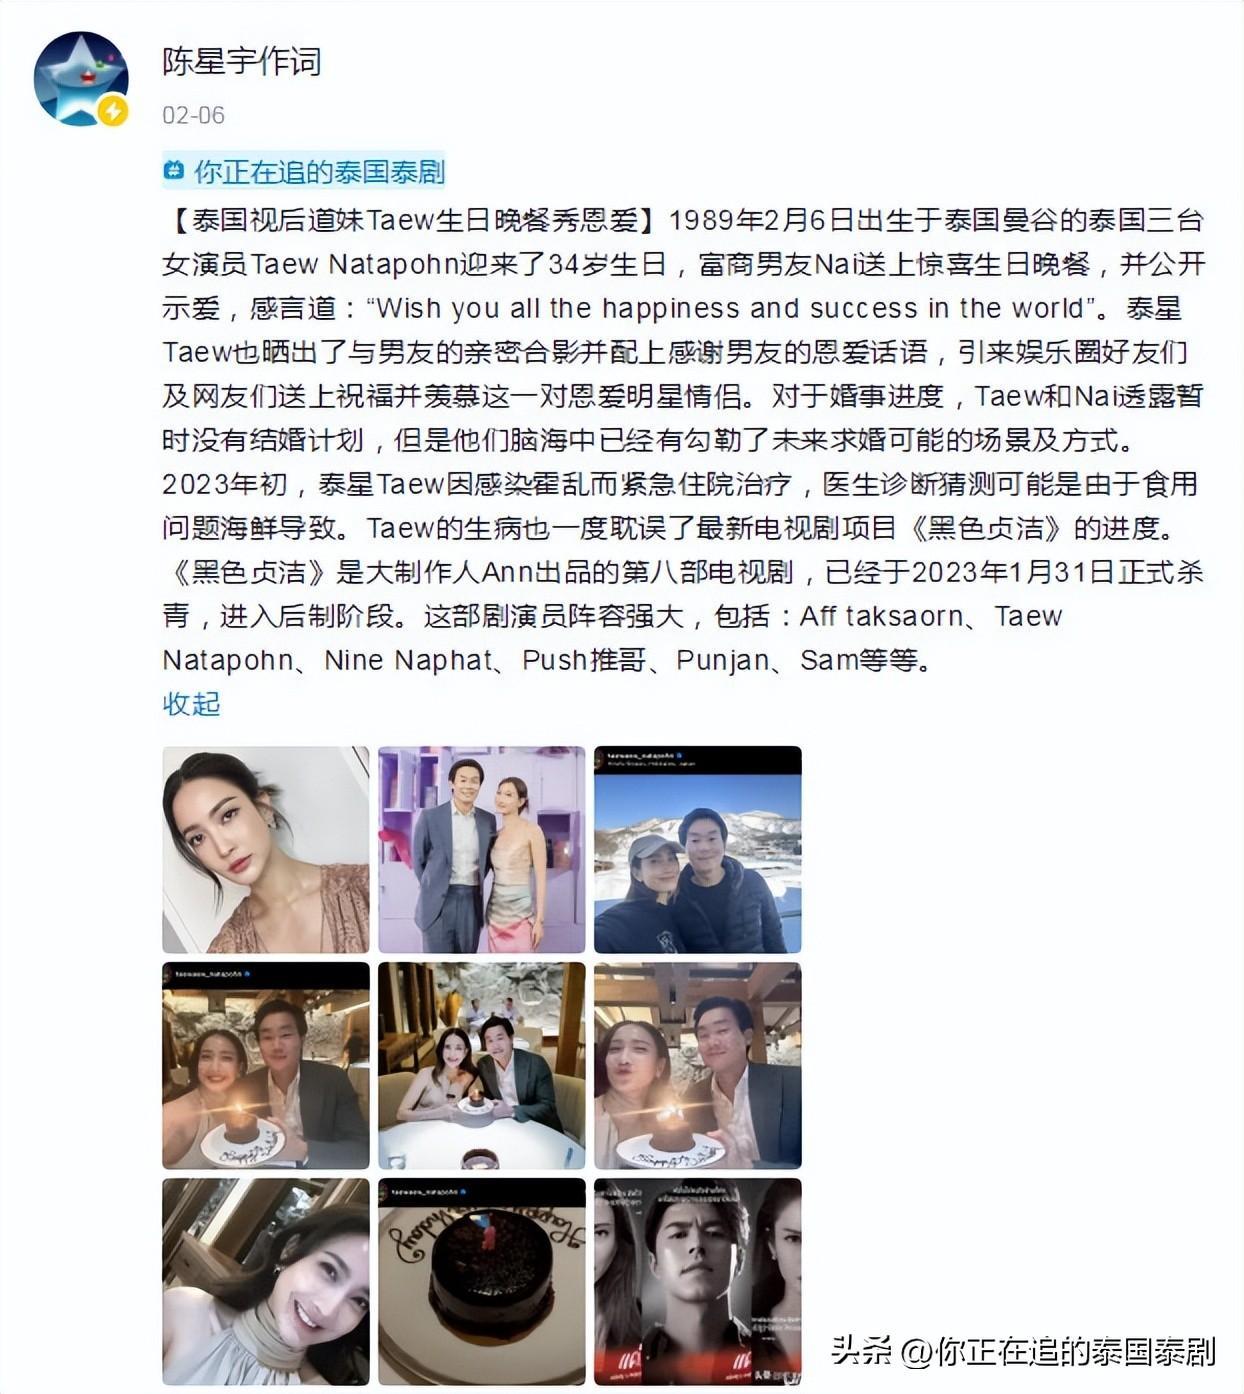Viewport: 1244px width, 1394px height.
Task: Open the kissing pose cake photo
Action: coord(698,1066)
